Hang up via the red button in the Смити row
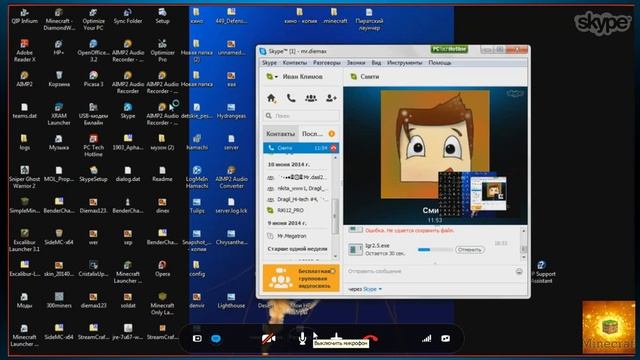This screenshot has width=640, height=360. coord(333,148)
